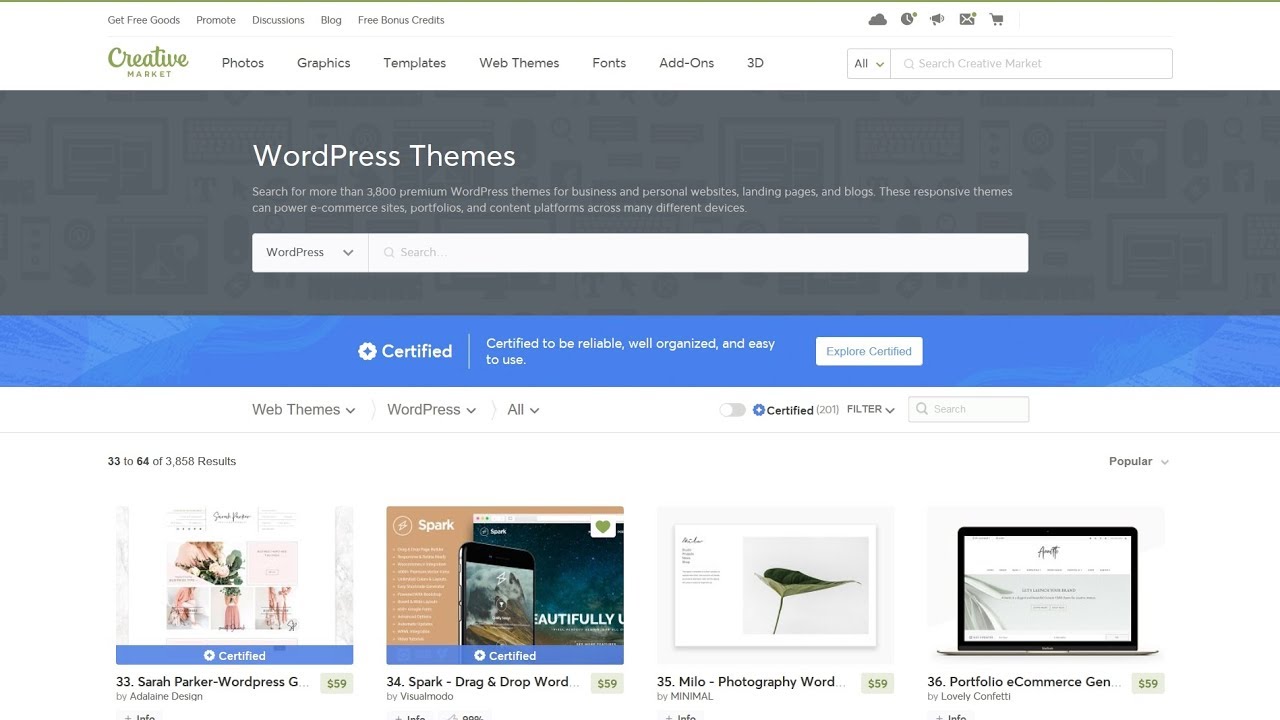Screen dimensions: 1280x720
Task: Click the magnifier icon in top search
Action: (x=908, y=64)
